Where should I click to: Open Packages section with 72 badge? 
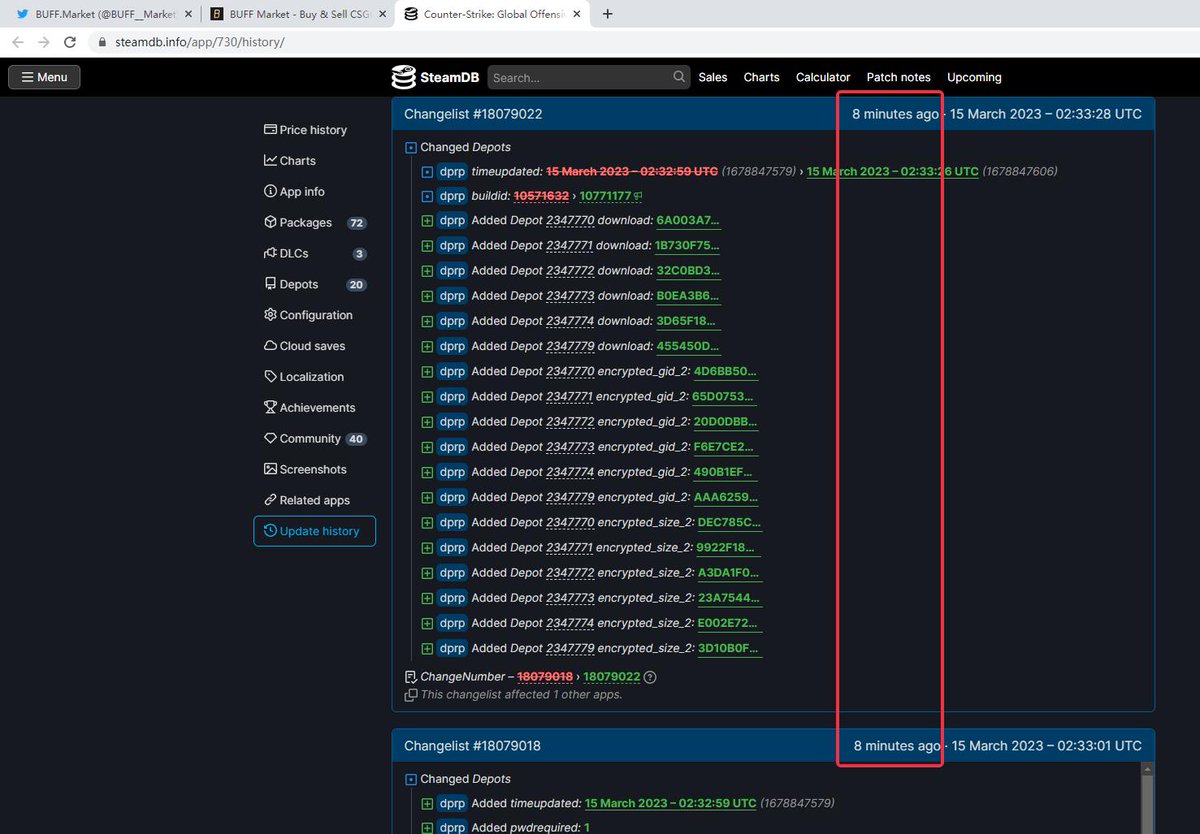[x=315, y=223]
